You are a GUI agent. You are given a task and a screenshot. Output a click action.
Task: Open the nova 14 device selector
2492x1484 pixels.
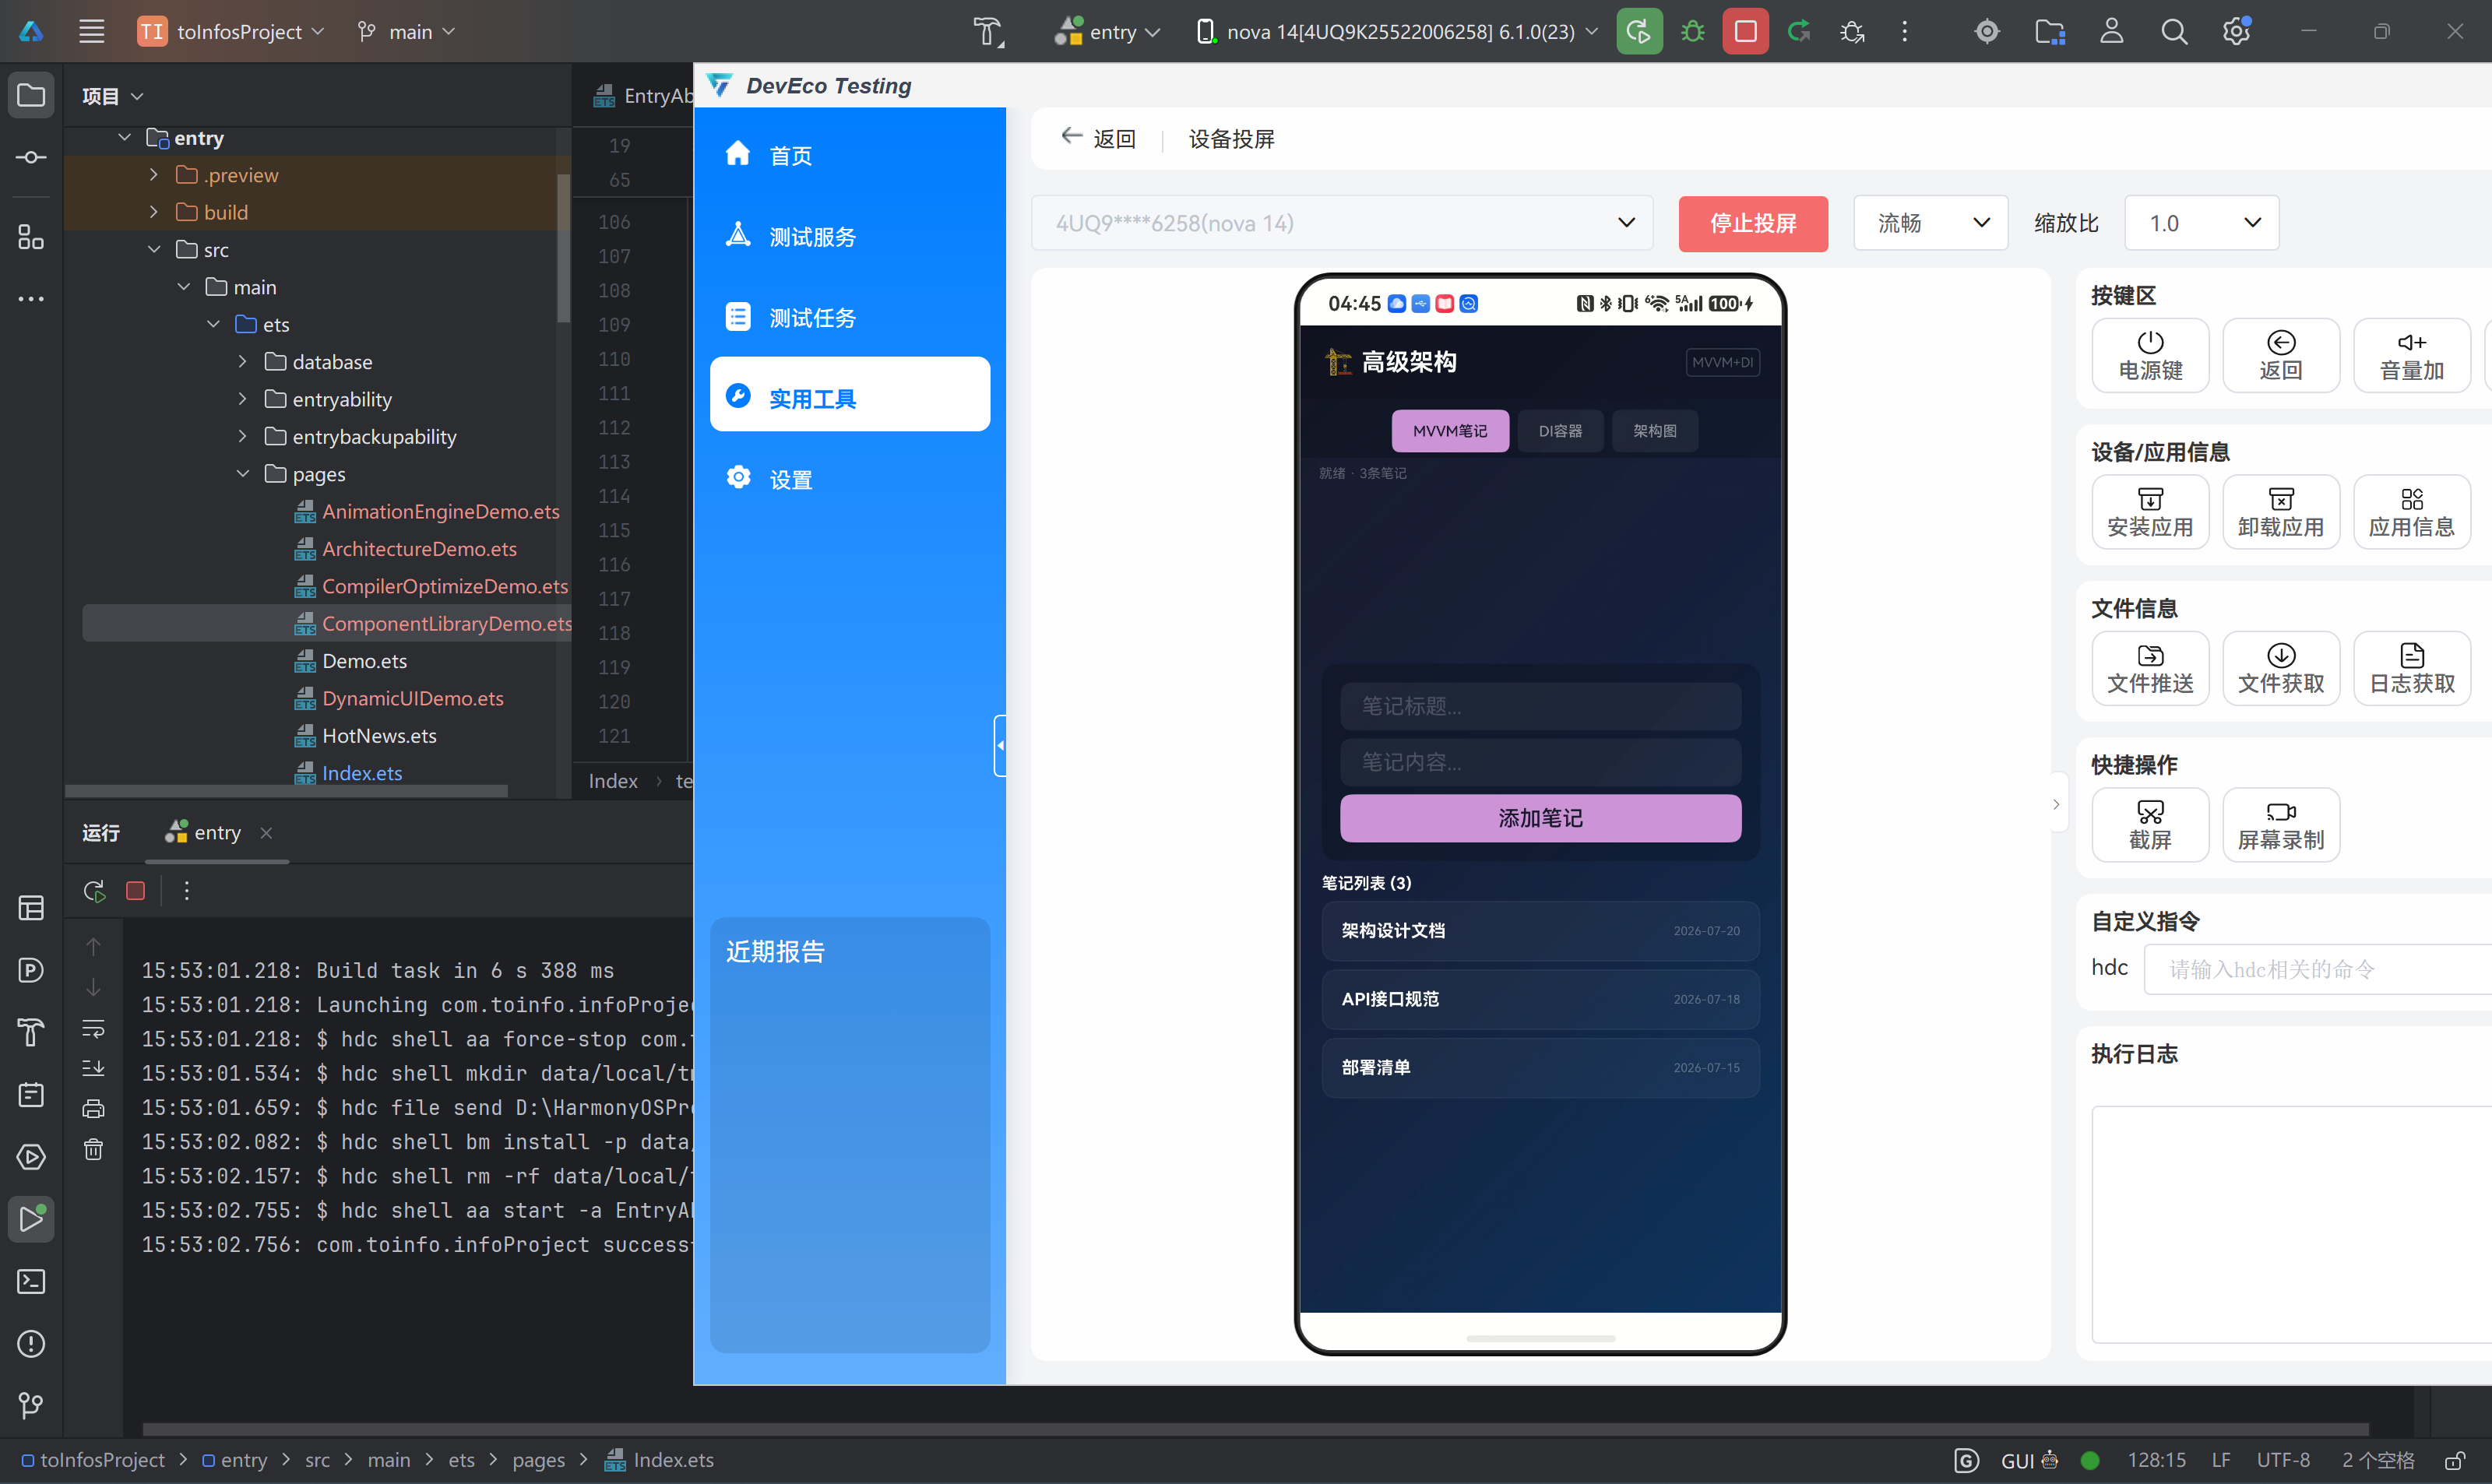point(1397,31)
